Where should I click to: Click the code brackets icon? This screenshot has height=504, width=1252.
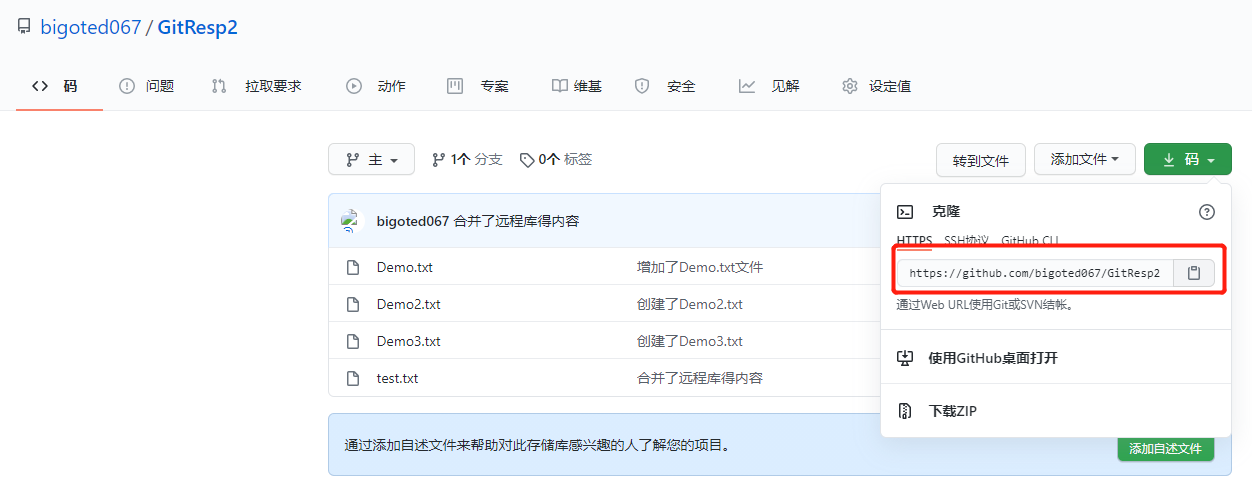click(x=40, y=86)
